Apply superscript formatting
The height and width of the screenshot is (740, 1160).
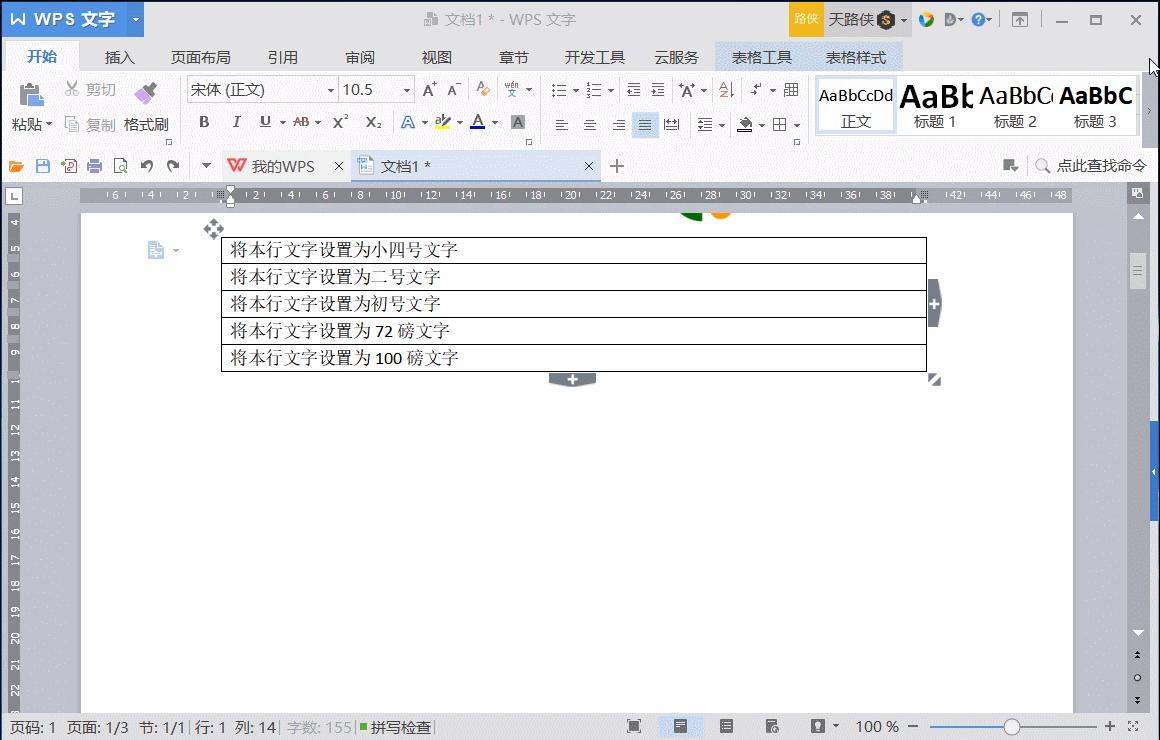(338, 122)
